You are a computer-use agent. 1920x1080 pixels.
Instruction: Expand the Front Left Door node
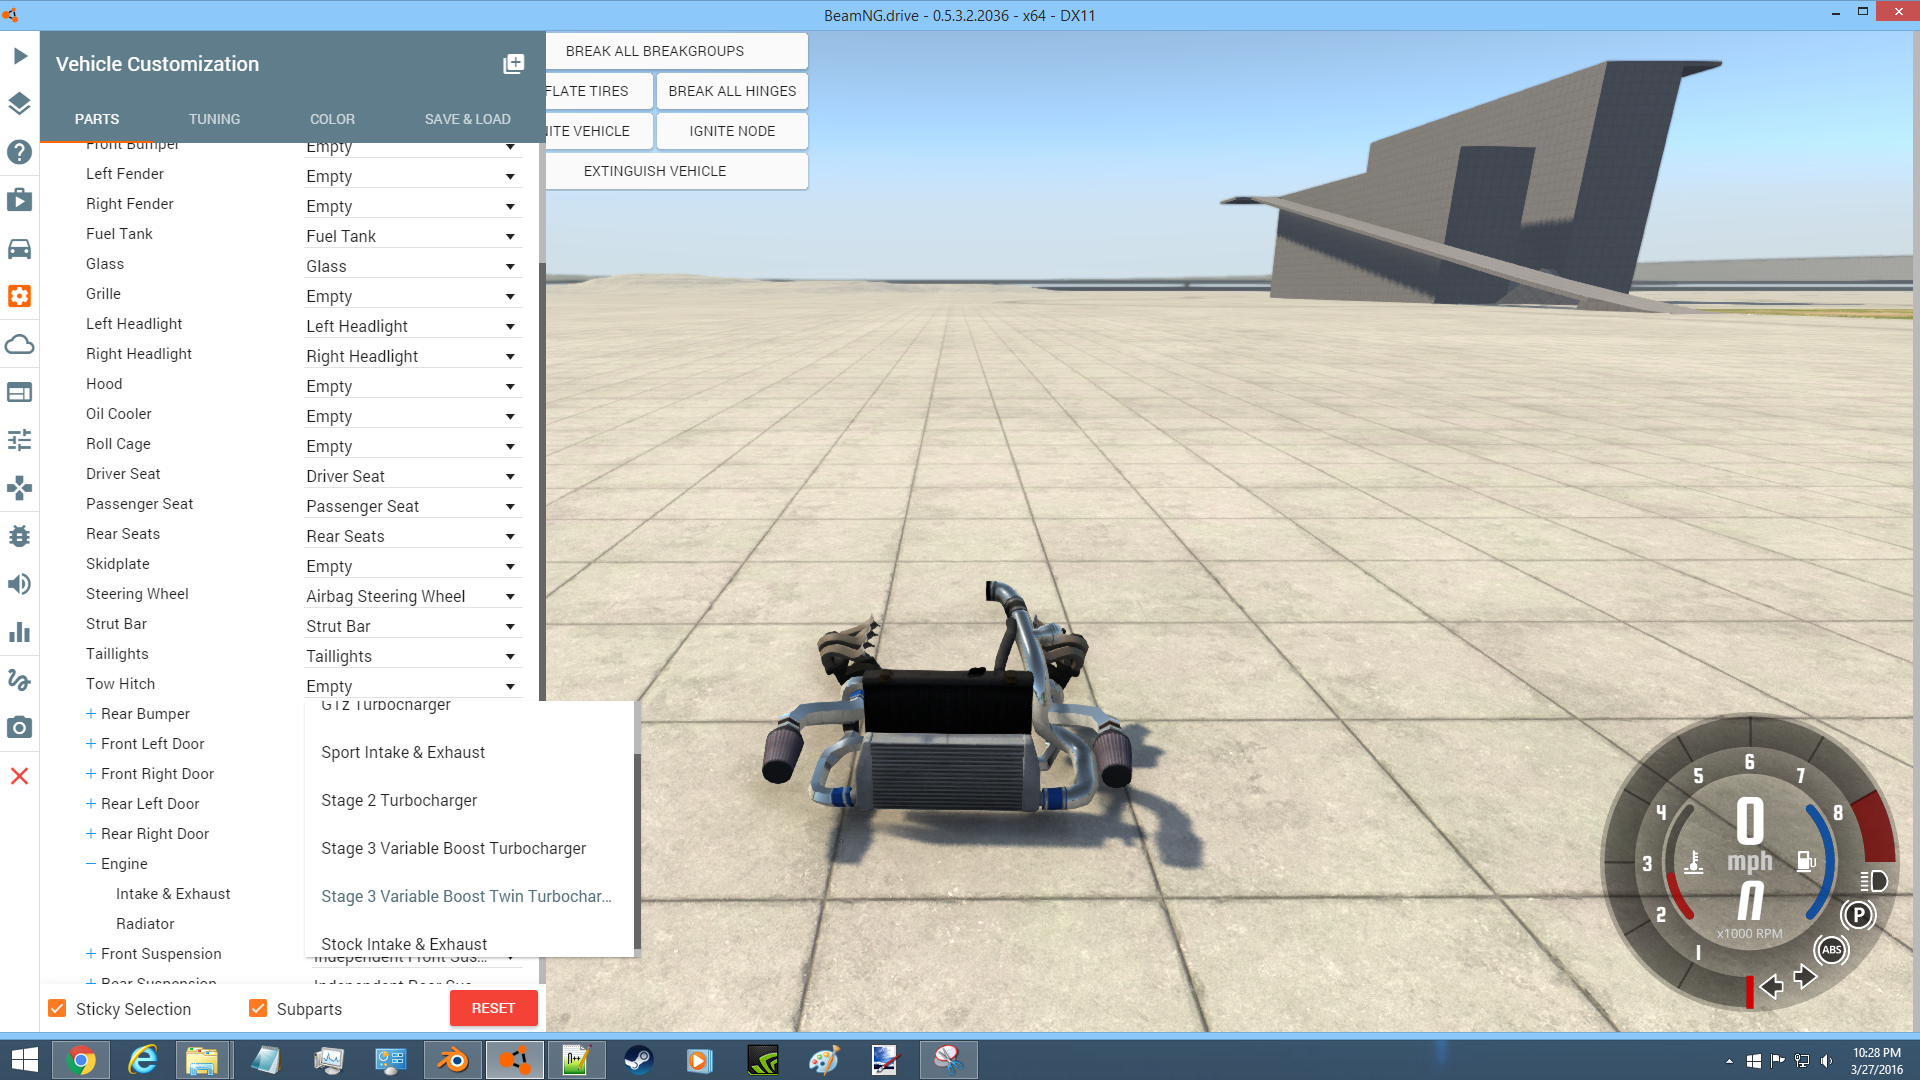click(91, 743)
